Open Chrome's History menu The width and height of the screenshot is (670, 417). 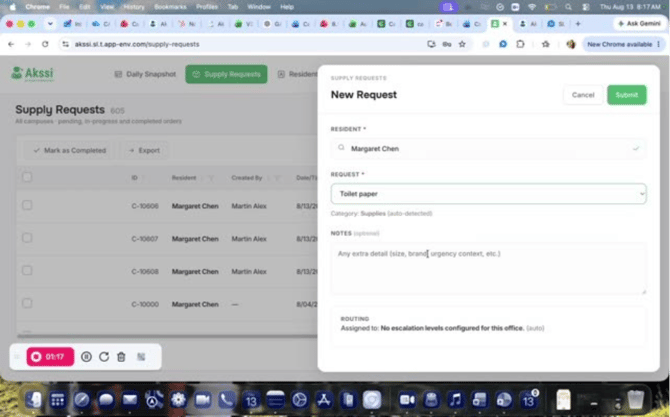134,7
